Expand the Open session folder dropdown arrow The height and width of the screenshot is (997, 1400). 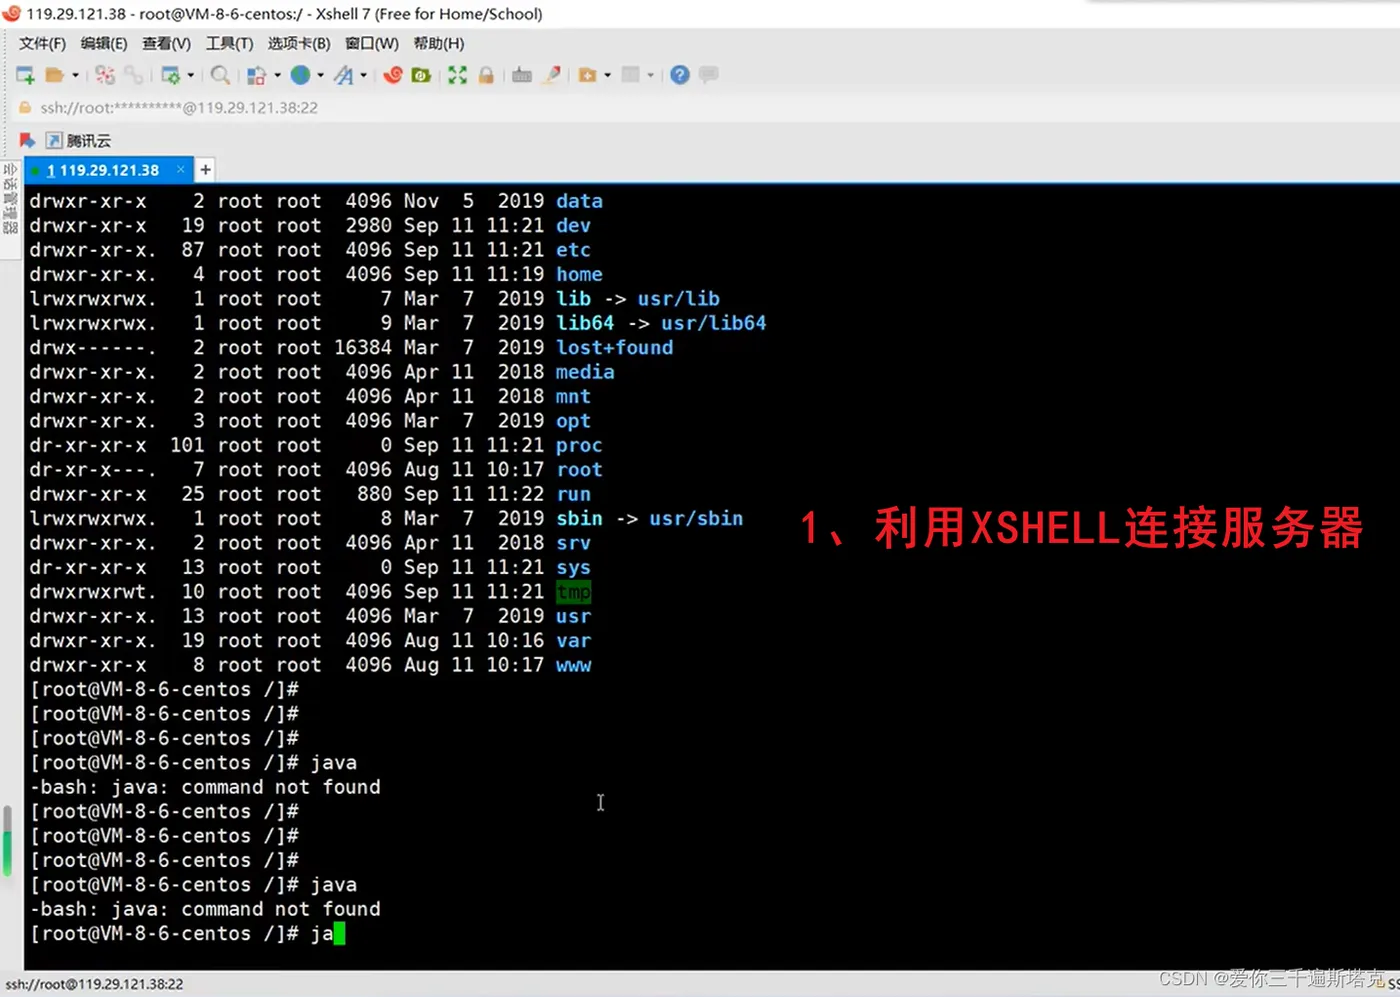tap(75, 75)
